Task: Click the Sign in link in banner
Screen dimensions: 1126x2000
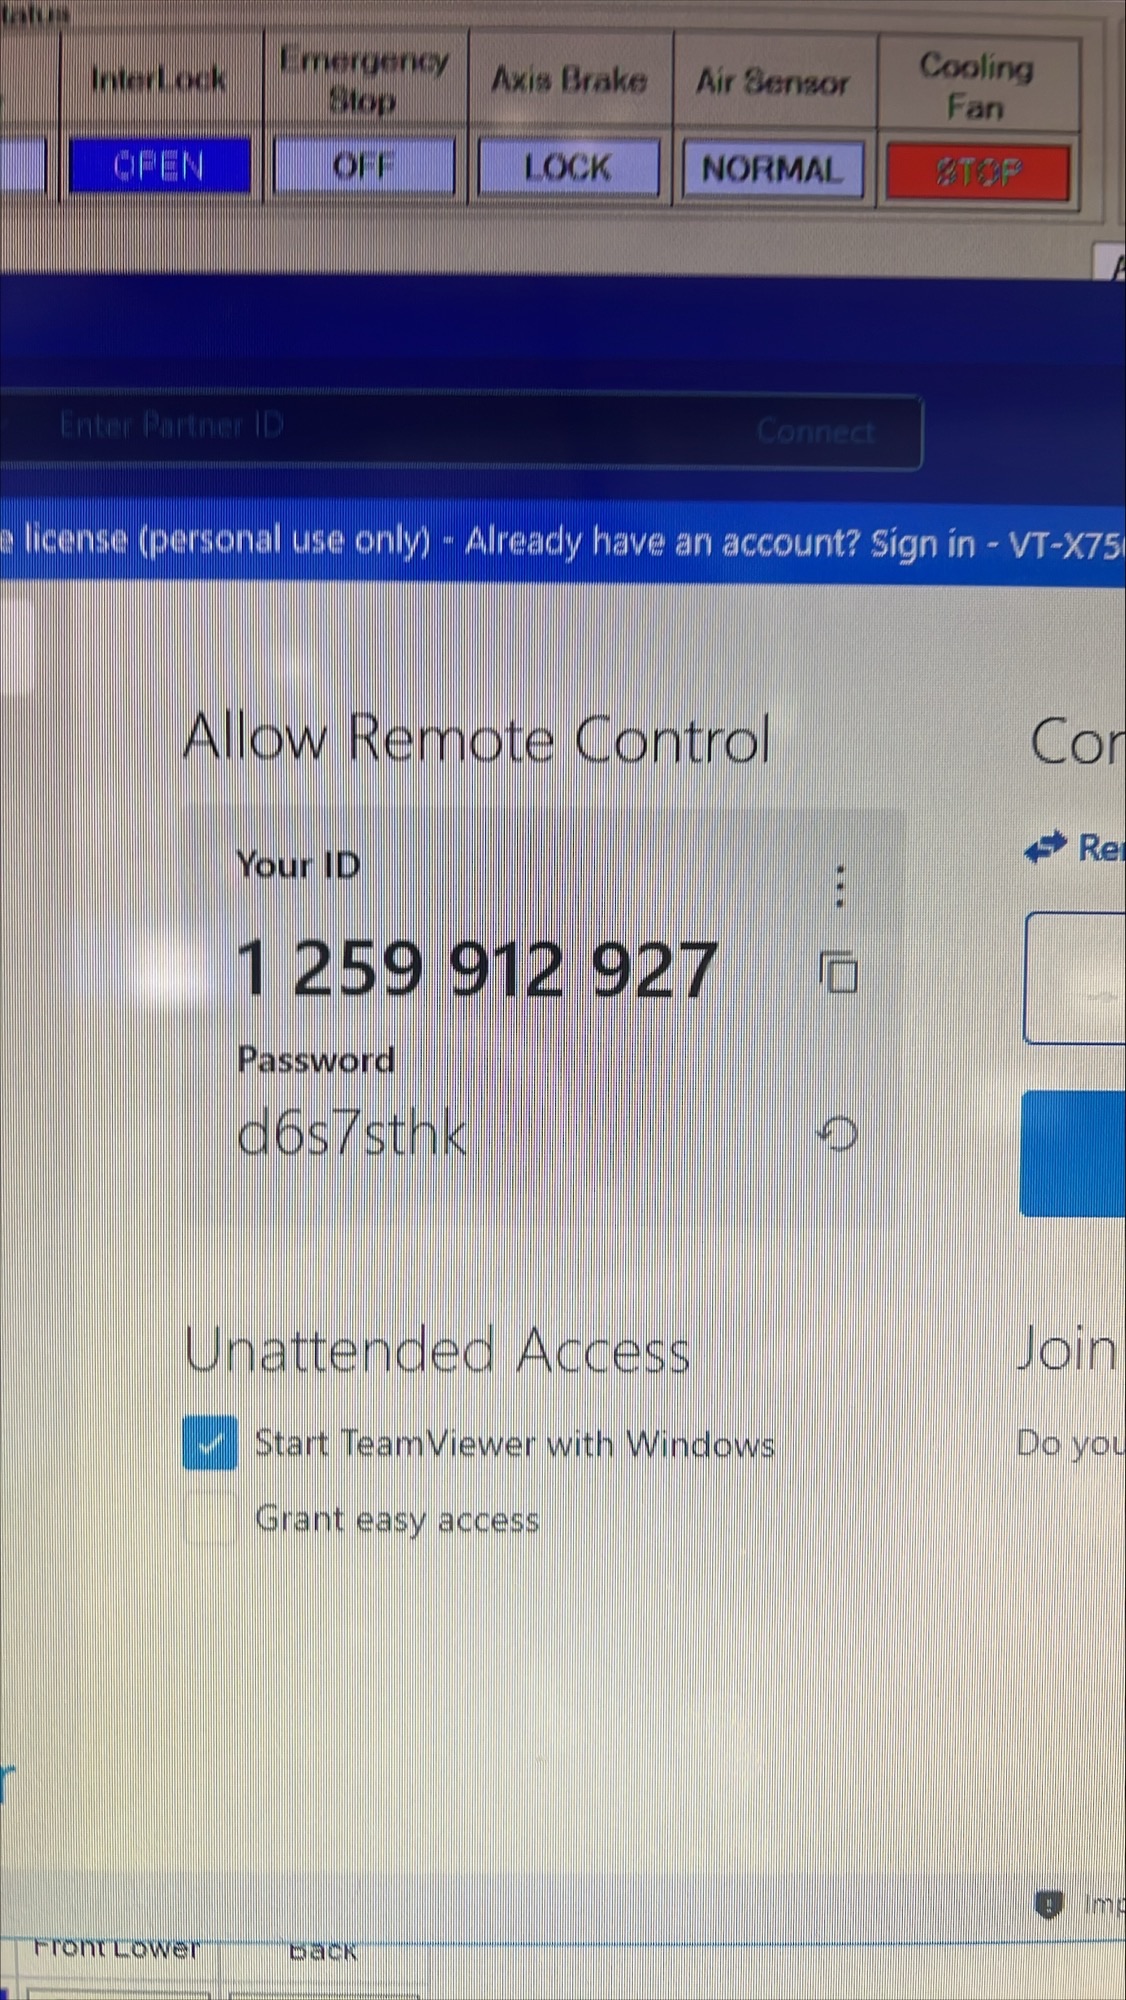Action: (922, 543)
